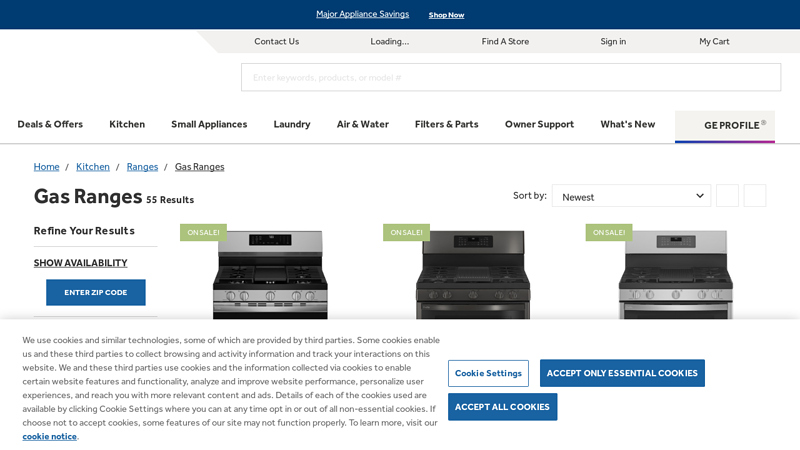Image resolution: width=800 pixels, height=450 pixels.
Task: Open My Cart
Action: tap(714, 41)
